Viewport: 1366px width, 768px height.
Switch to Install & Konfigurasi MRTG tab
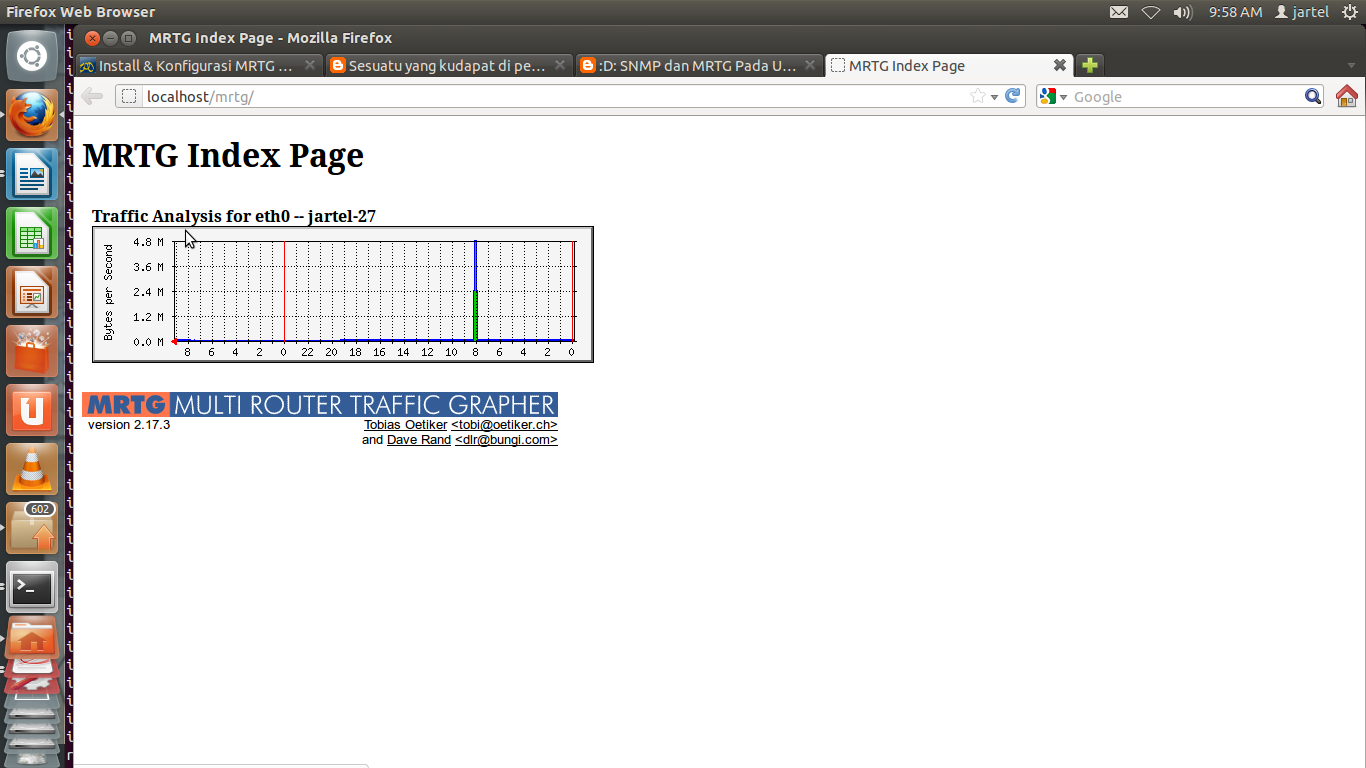pos(197,66)
